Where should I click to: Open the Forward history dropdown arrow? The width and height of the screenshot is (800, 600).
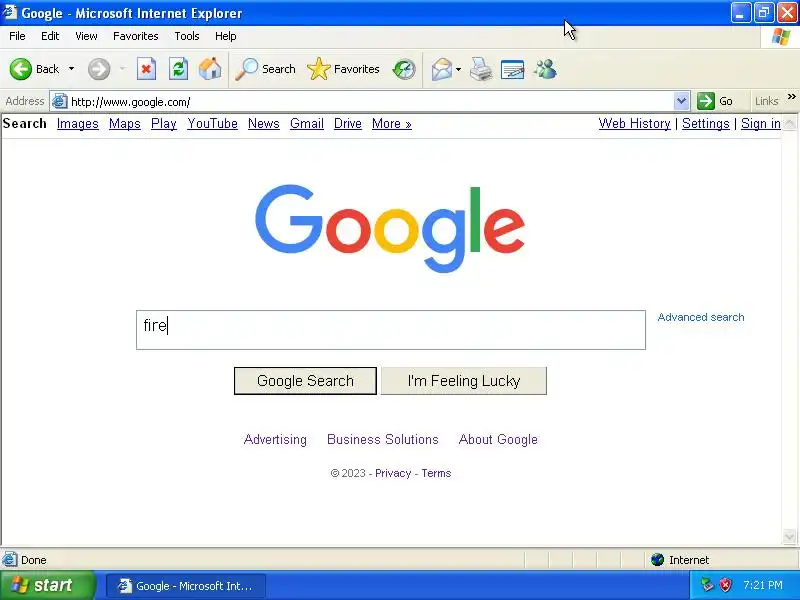pyautogui.click(x=122, y=69)
